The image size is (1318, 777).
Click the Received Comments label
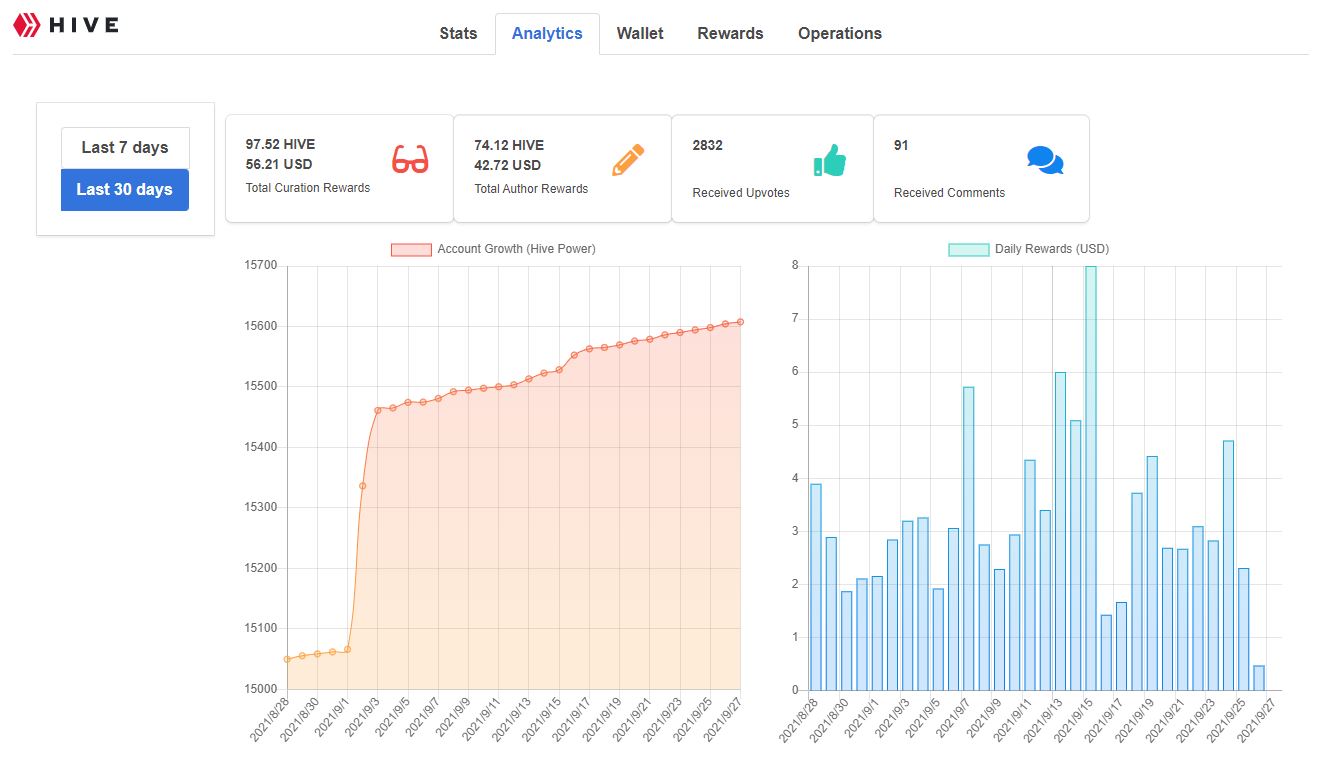[949, 193]
